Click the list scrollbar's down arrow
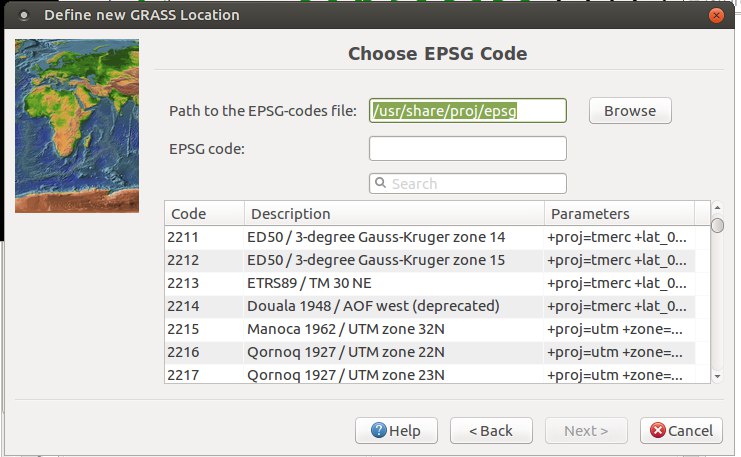This screenshot has width=741, height=457. point(717,376)
